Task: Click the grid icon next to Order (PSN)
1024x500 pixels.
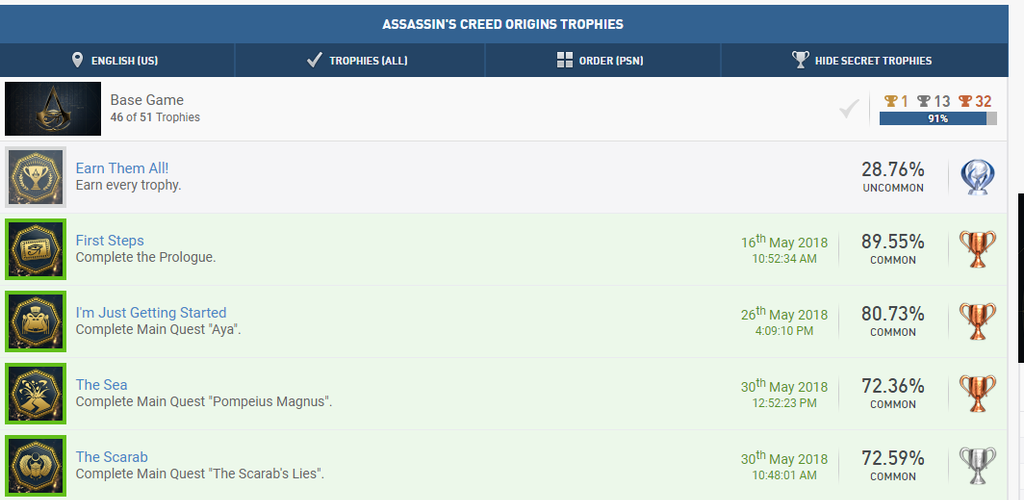Action: coord(564,61)
